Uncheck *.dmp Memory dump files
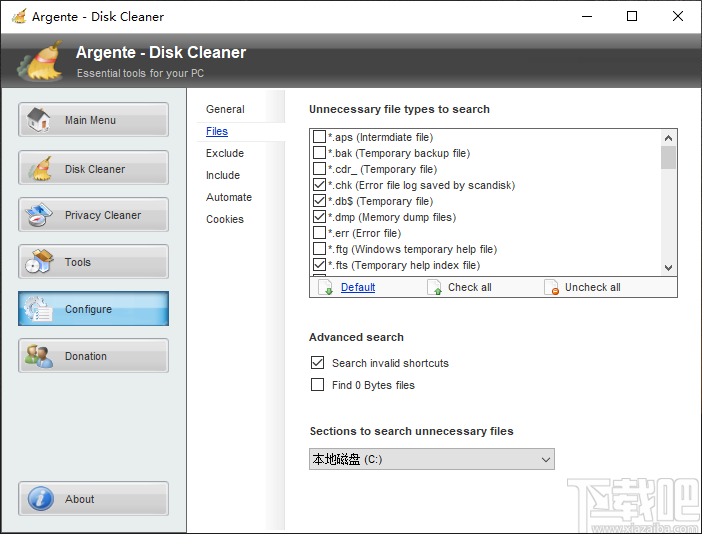The width and height of the screenshot is (702, 534). (x=319, y=217)
